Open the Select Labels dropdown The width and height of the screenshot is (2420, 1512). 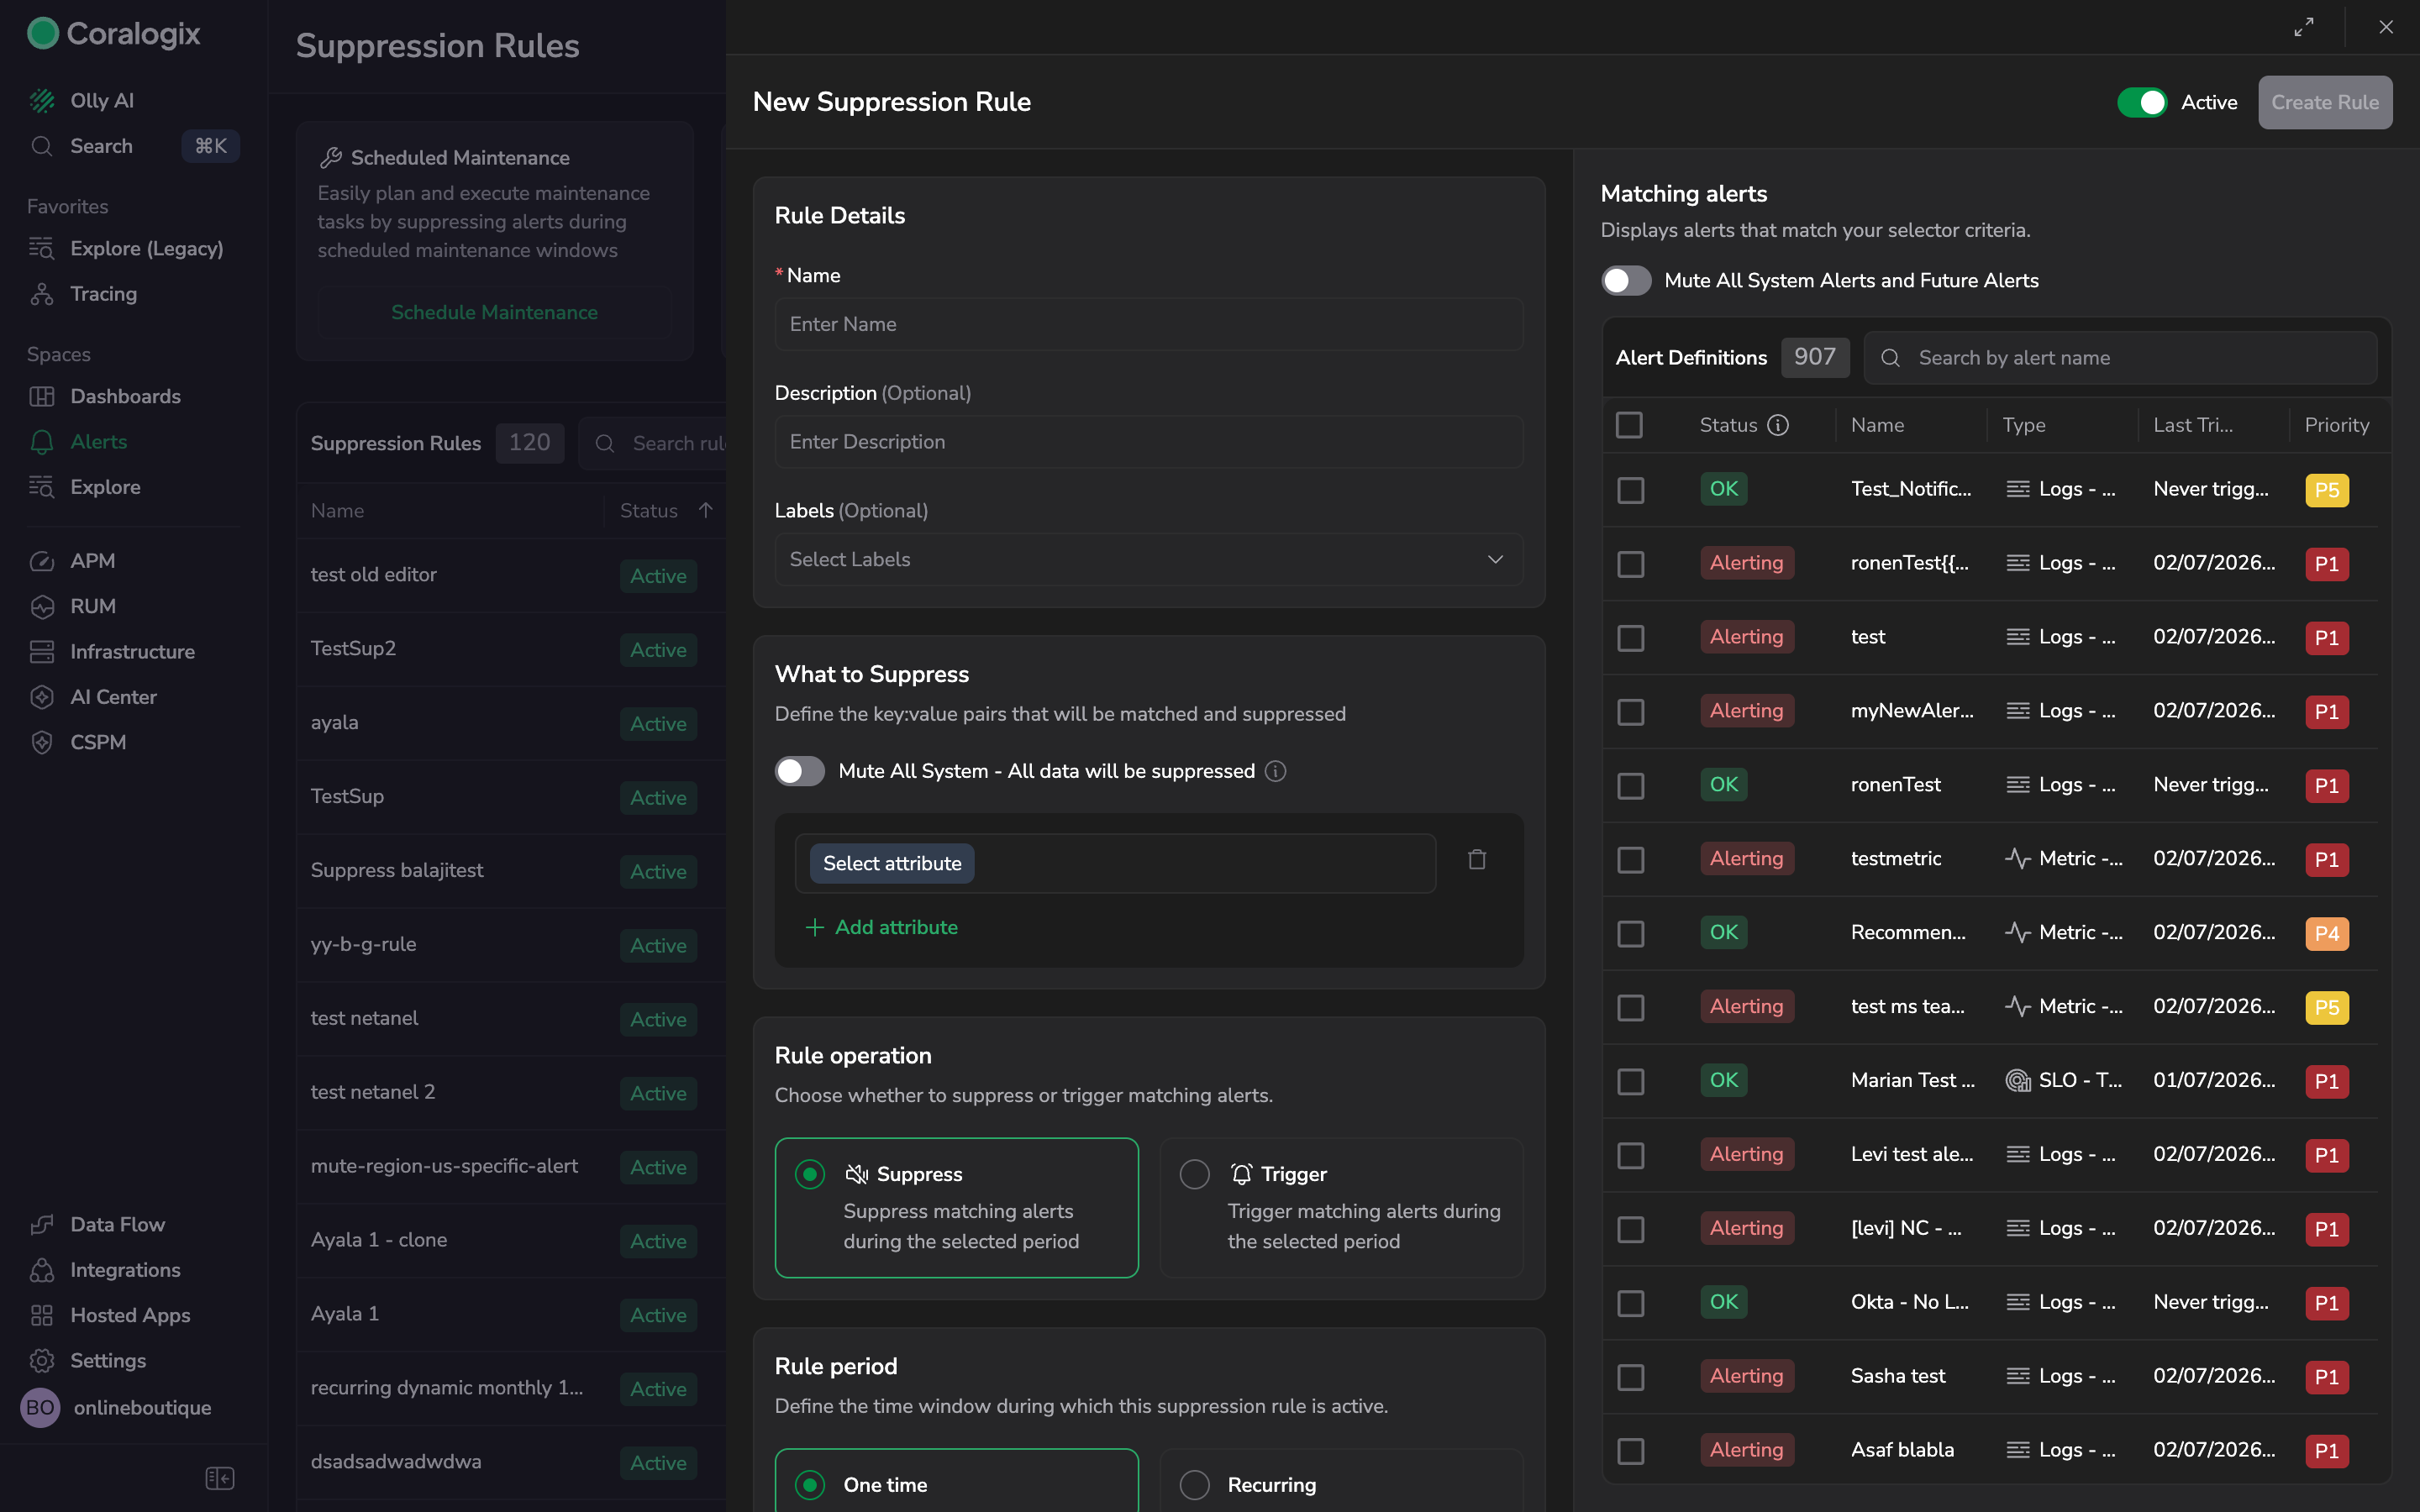(1149, 559)
